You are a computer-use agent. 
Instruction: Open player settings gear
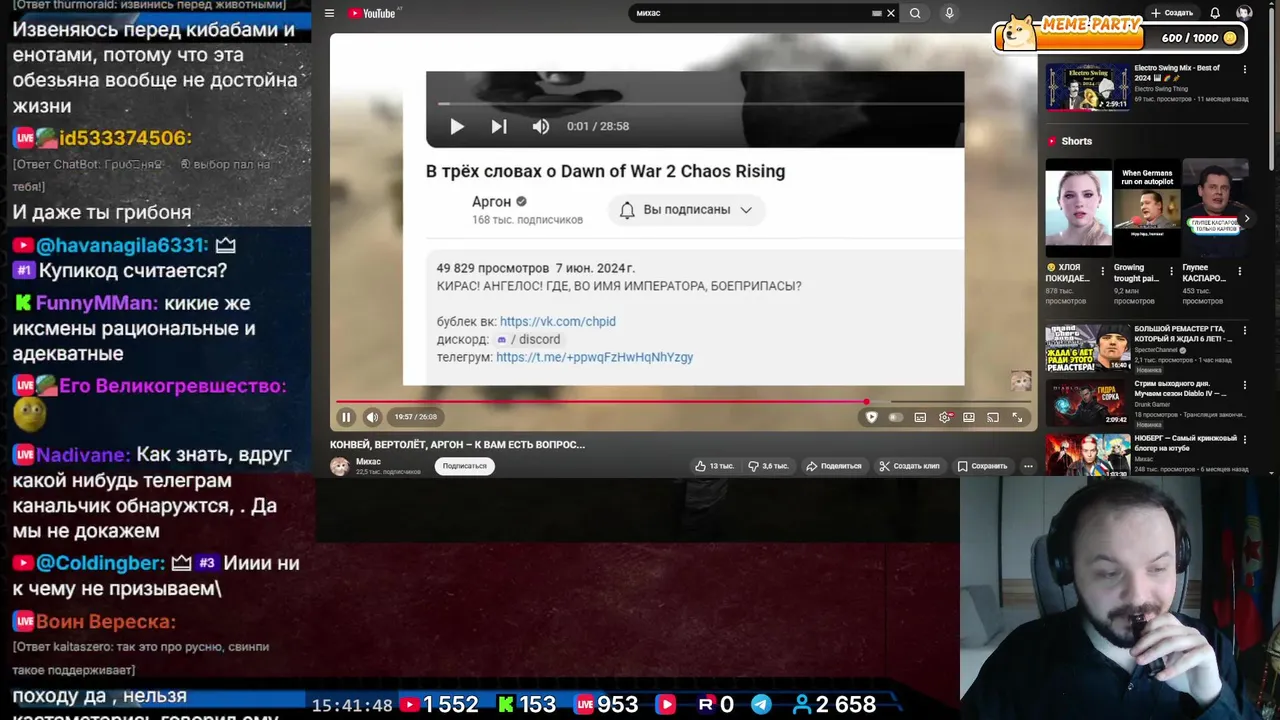point(945,417)
